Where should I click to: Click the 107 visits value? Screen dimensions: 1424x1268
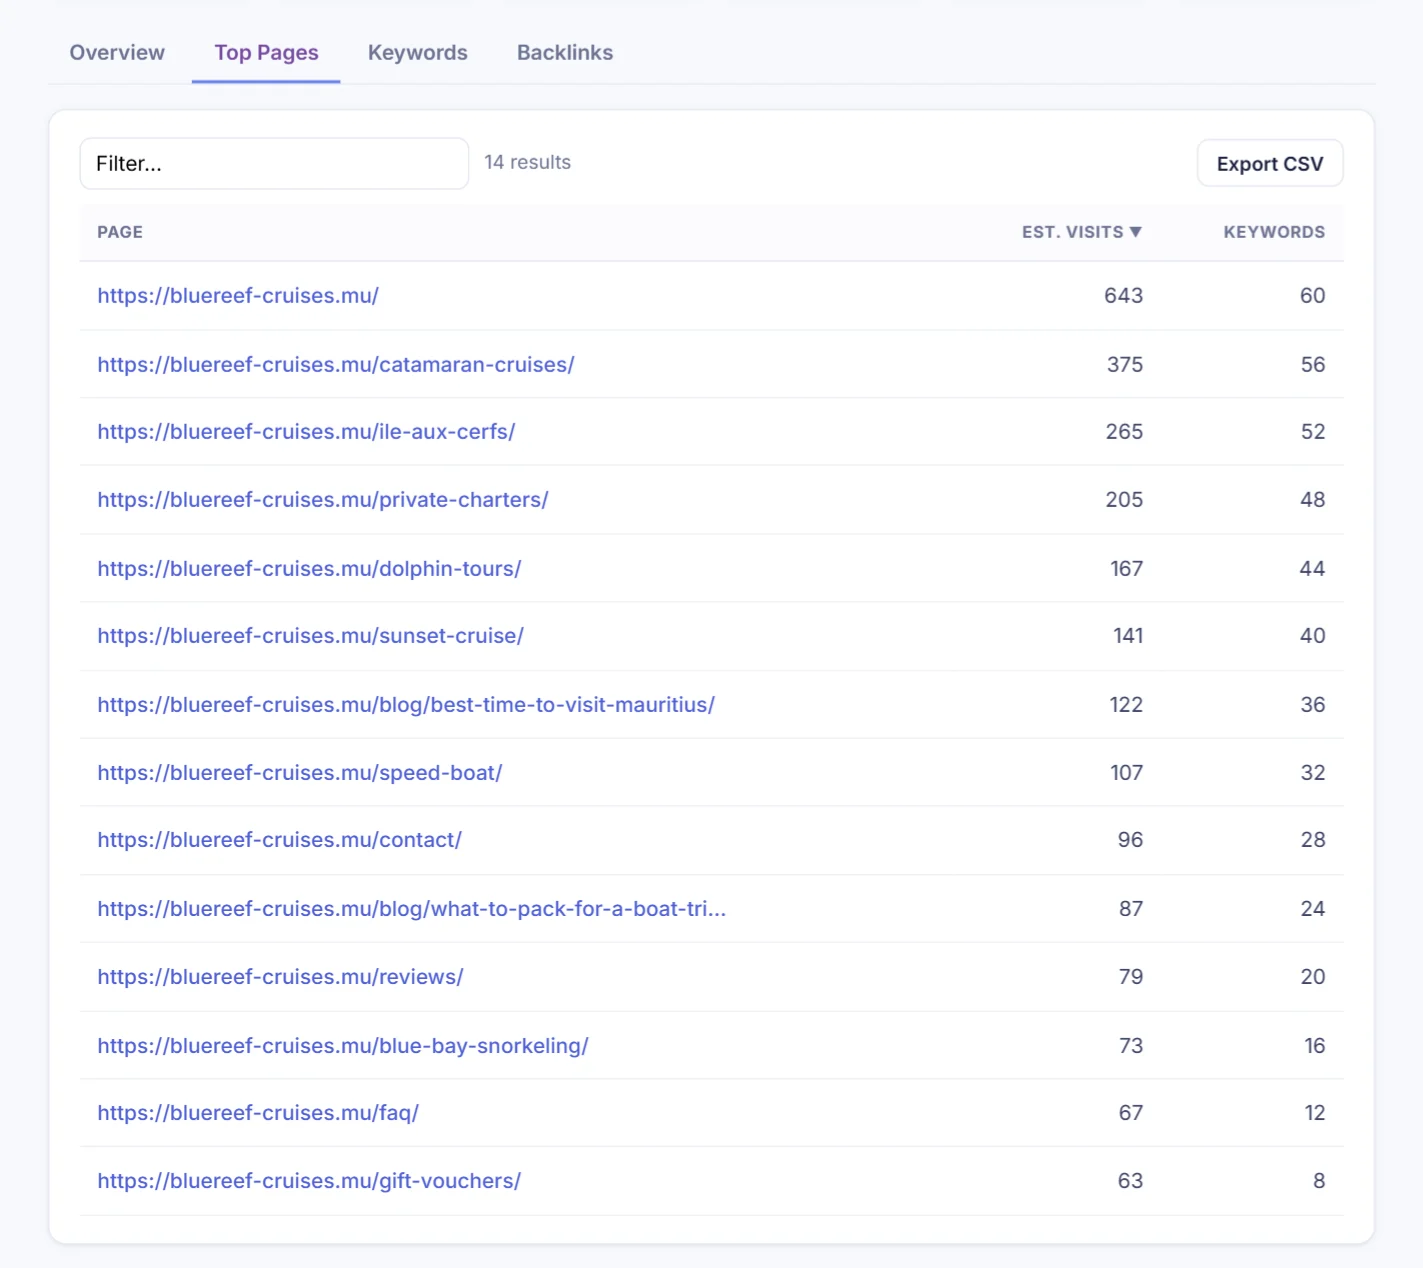click(1127, 773)
